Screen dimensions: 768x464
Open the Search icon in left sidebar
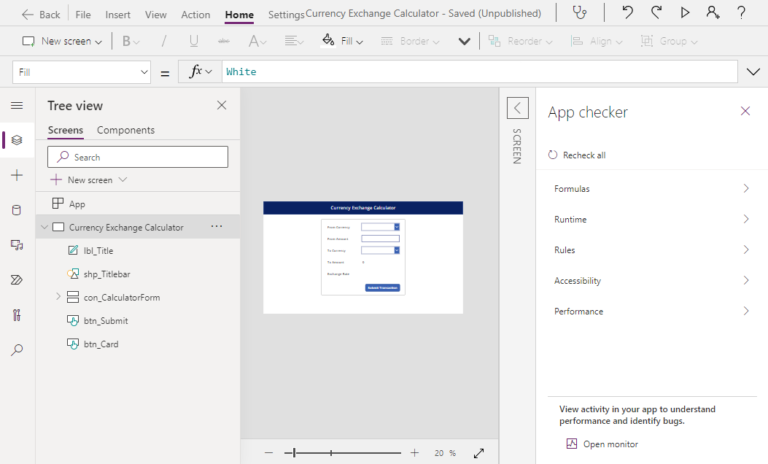point(16,350)
